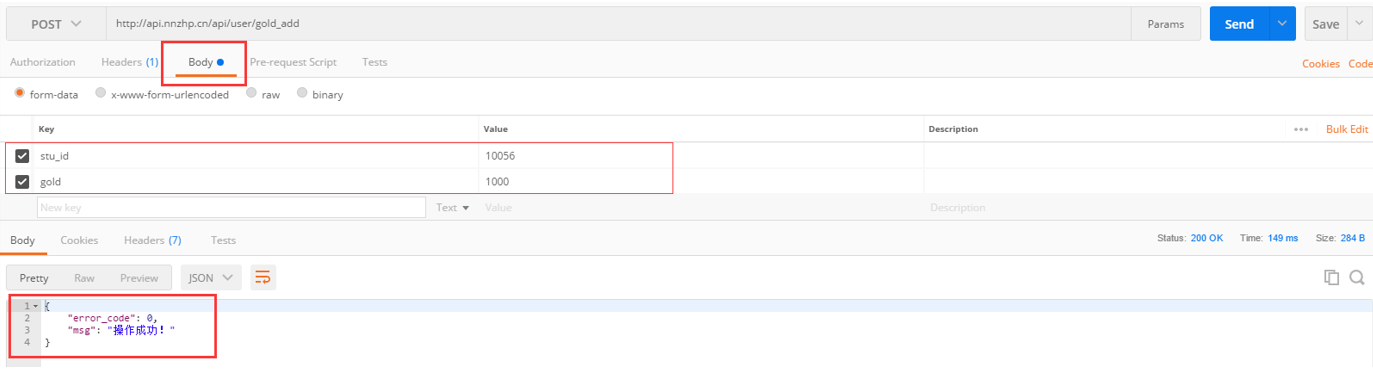
Task: Click the three dots column options icon
Action: (x=1301, y=129)
